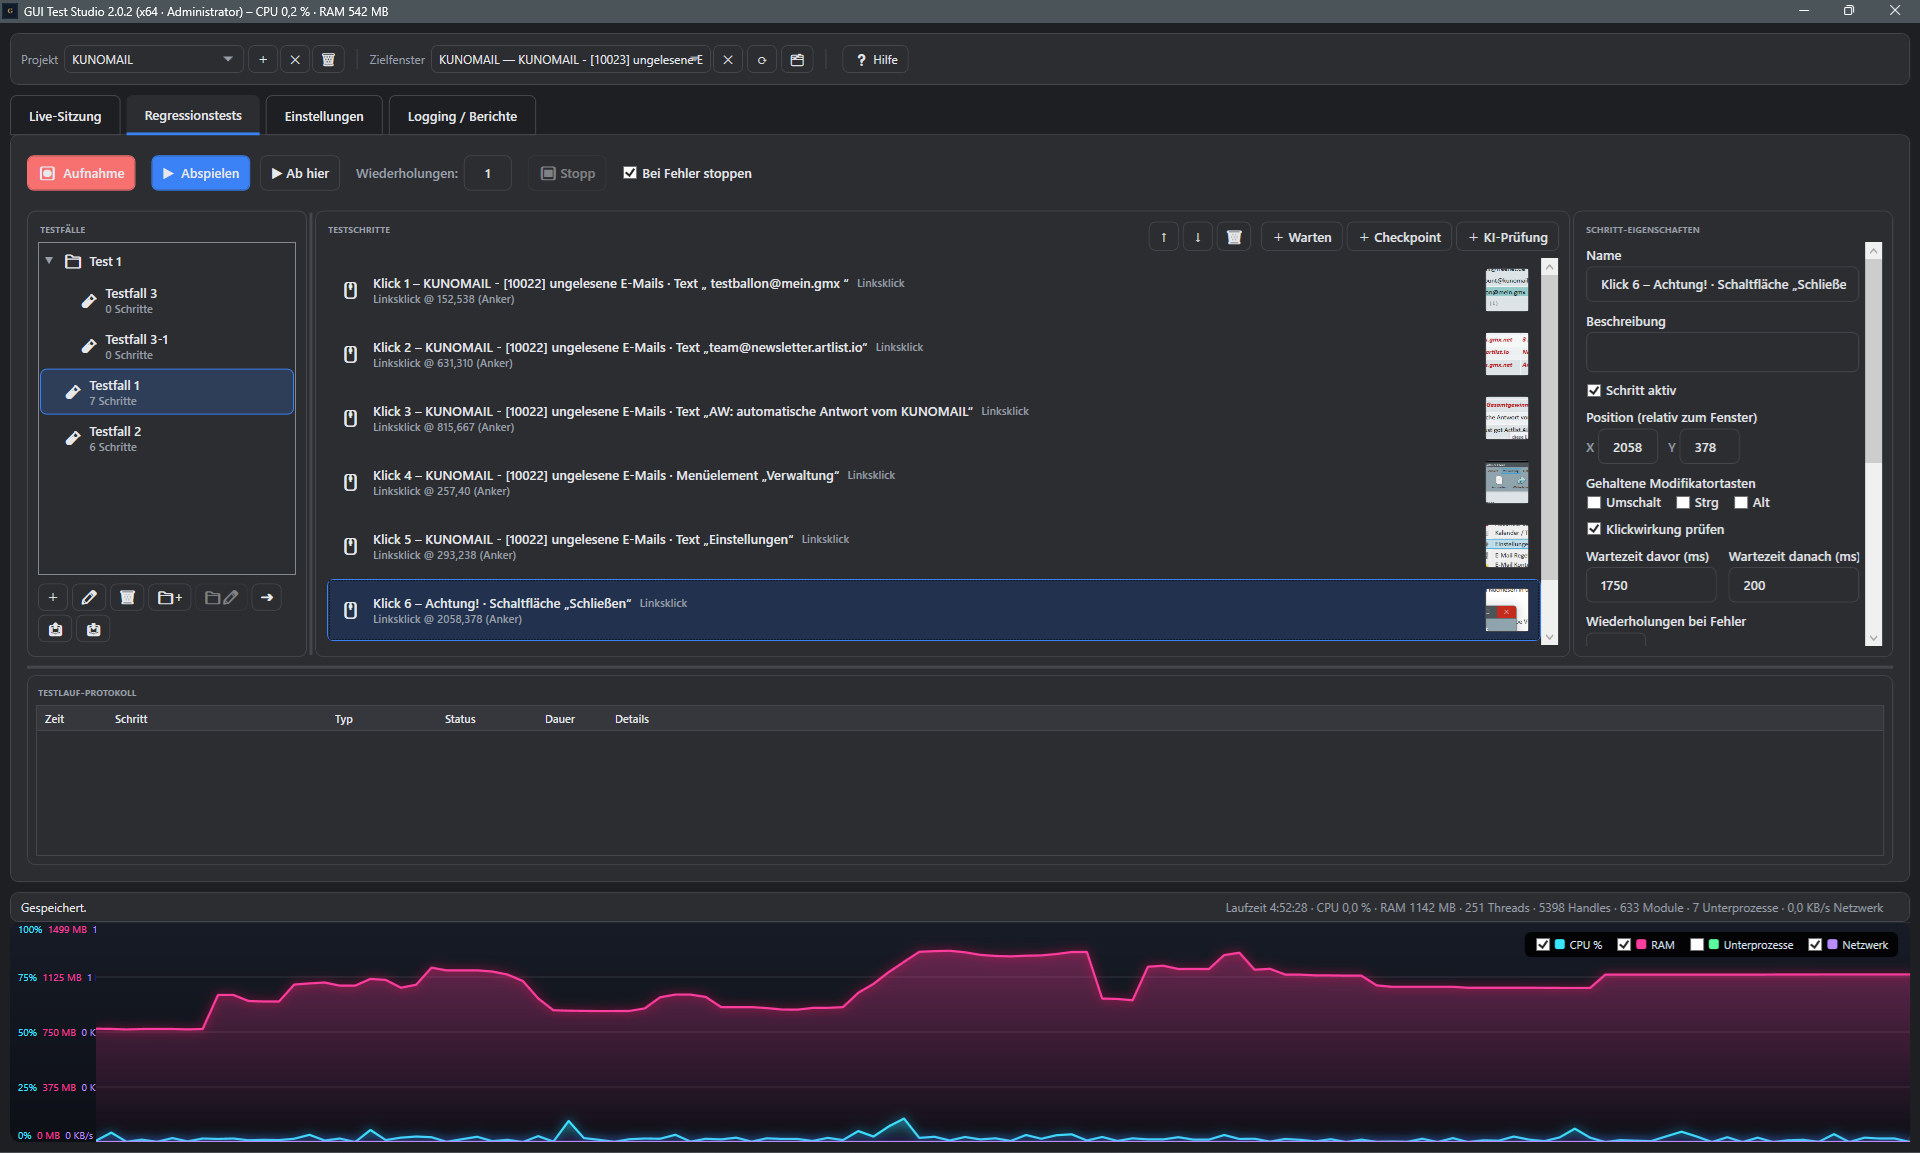Image resolution: width=1920 pixels, height=1153 pixels.
Task: Add a Warten step
Action: (x=1302, y=237)
